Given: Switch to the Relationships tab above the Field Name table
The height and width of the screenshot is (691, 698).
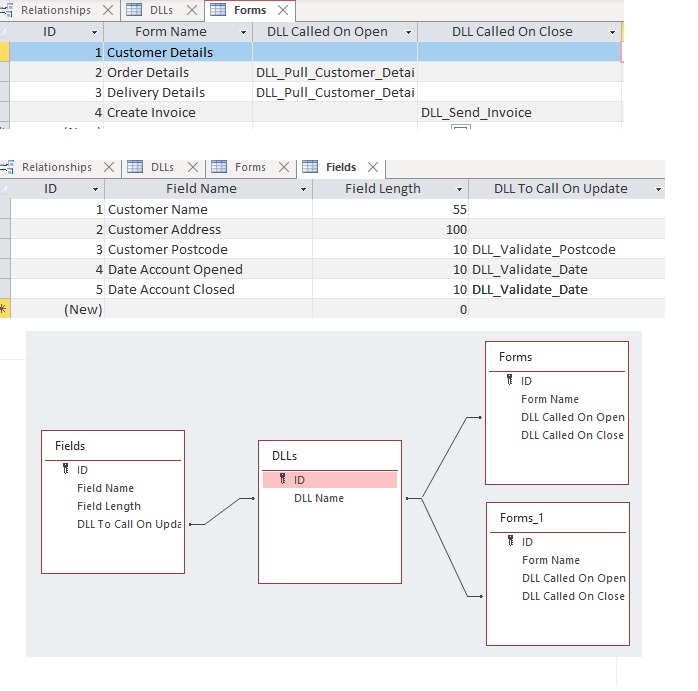Looking at the screenshot, I should (x=57, y=167).
